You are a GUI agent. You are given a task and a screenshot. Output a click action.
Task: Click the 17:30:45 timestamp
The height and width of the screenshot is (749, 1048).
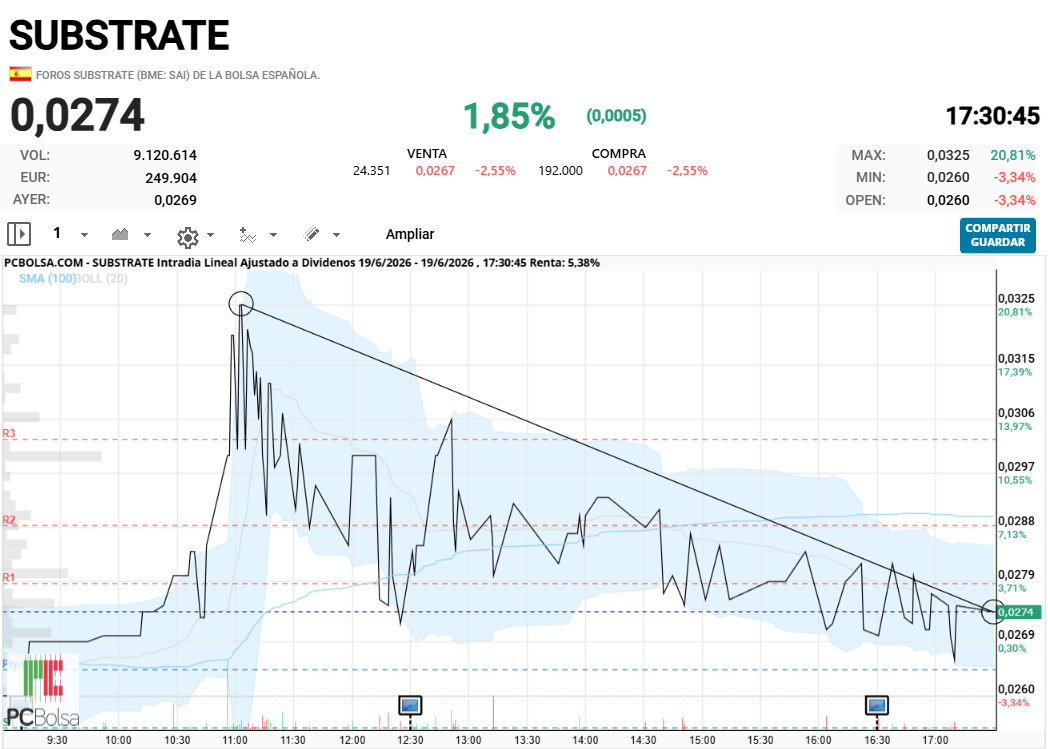993,116
